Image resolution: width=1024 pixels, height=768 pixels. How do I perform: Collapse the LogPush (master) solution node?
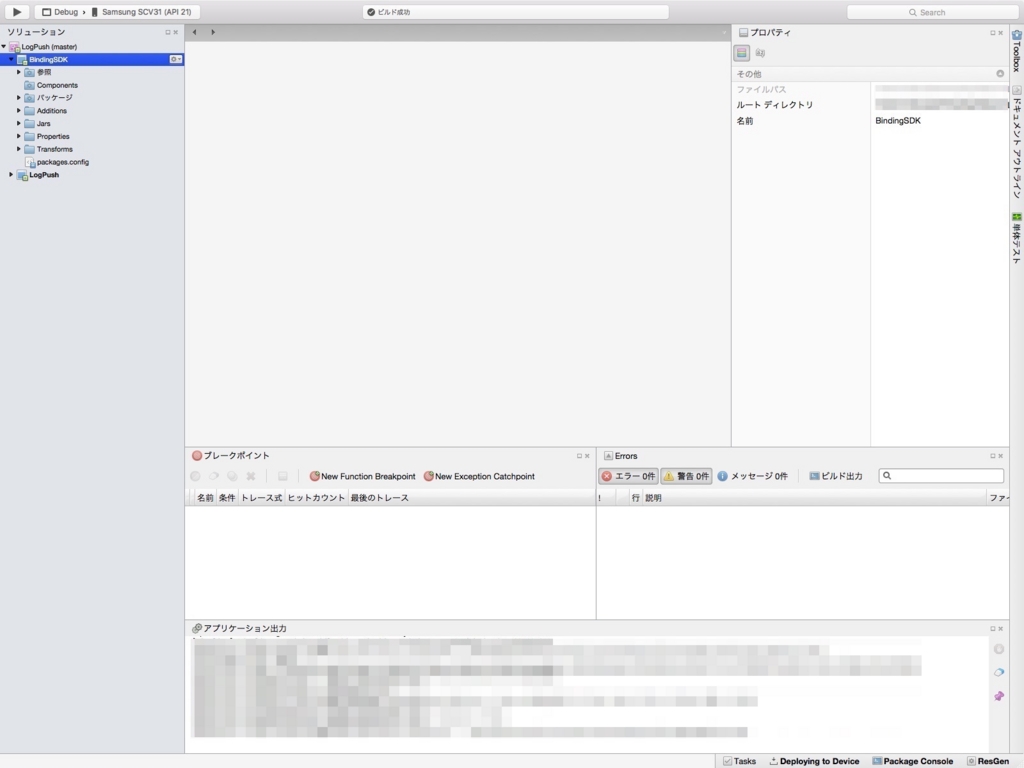click(4, 46)
